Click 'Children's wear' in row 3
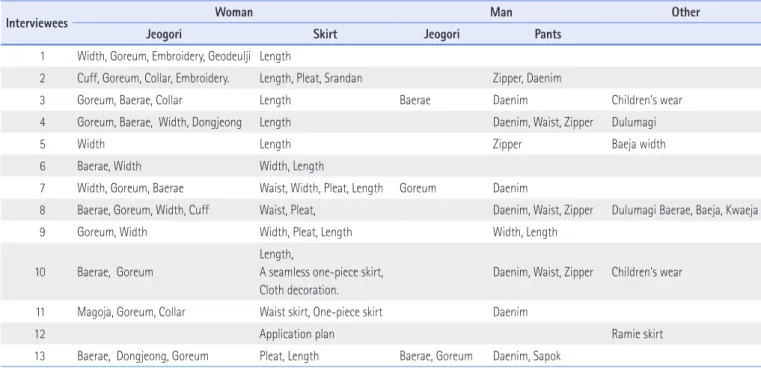The height and width of the screenshot is (368, 761). 647,100
